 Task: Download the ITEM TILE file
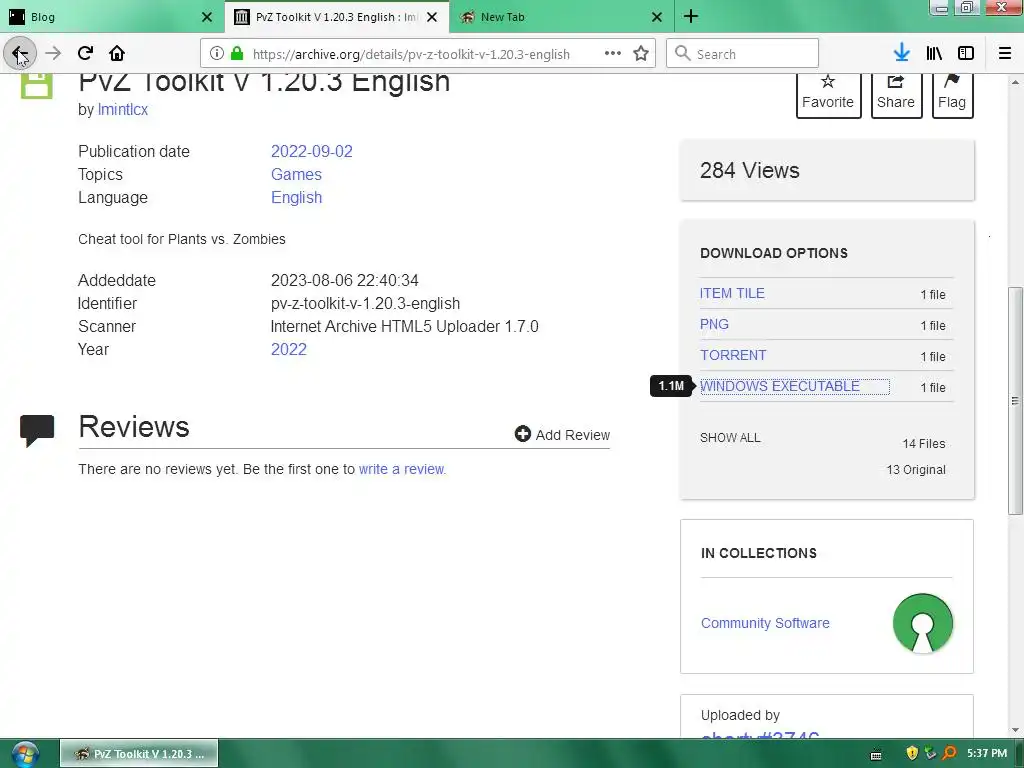tap(732, 293)
